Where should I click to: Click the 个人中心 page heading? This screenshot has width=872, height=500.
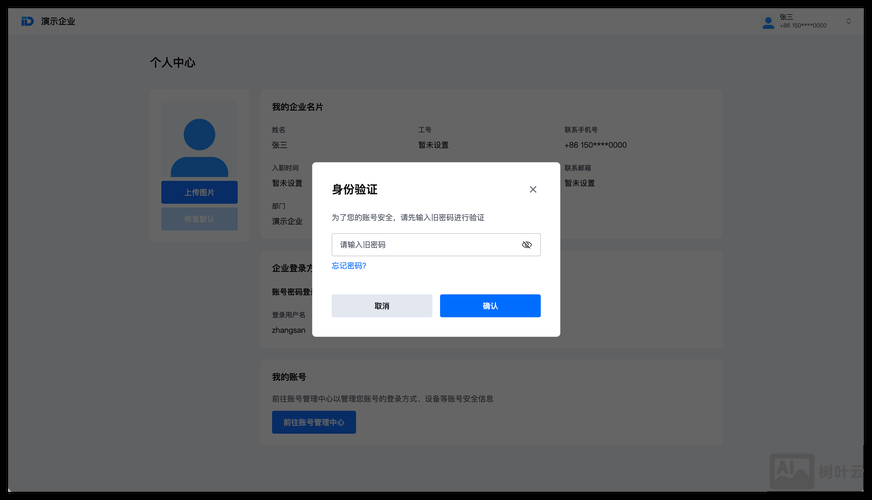pyautogui.click(x=172, y=62)
